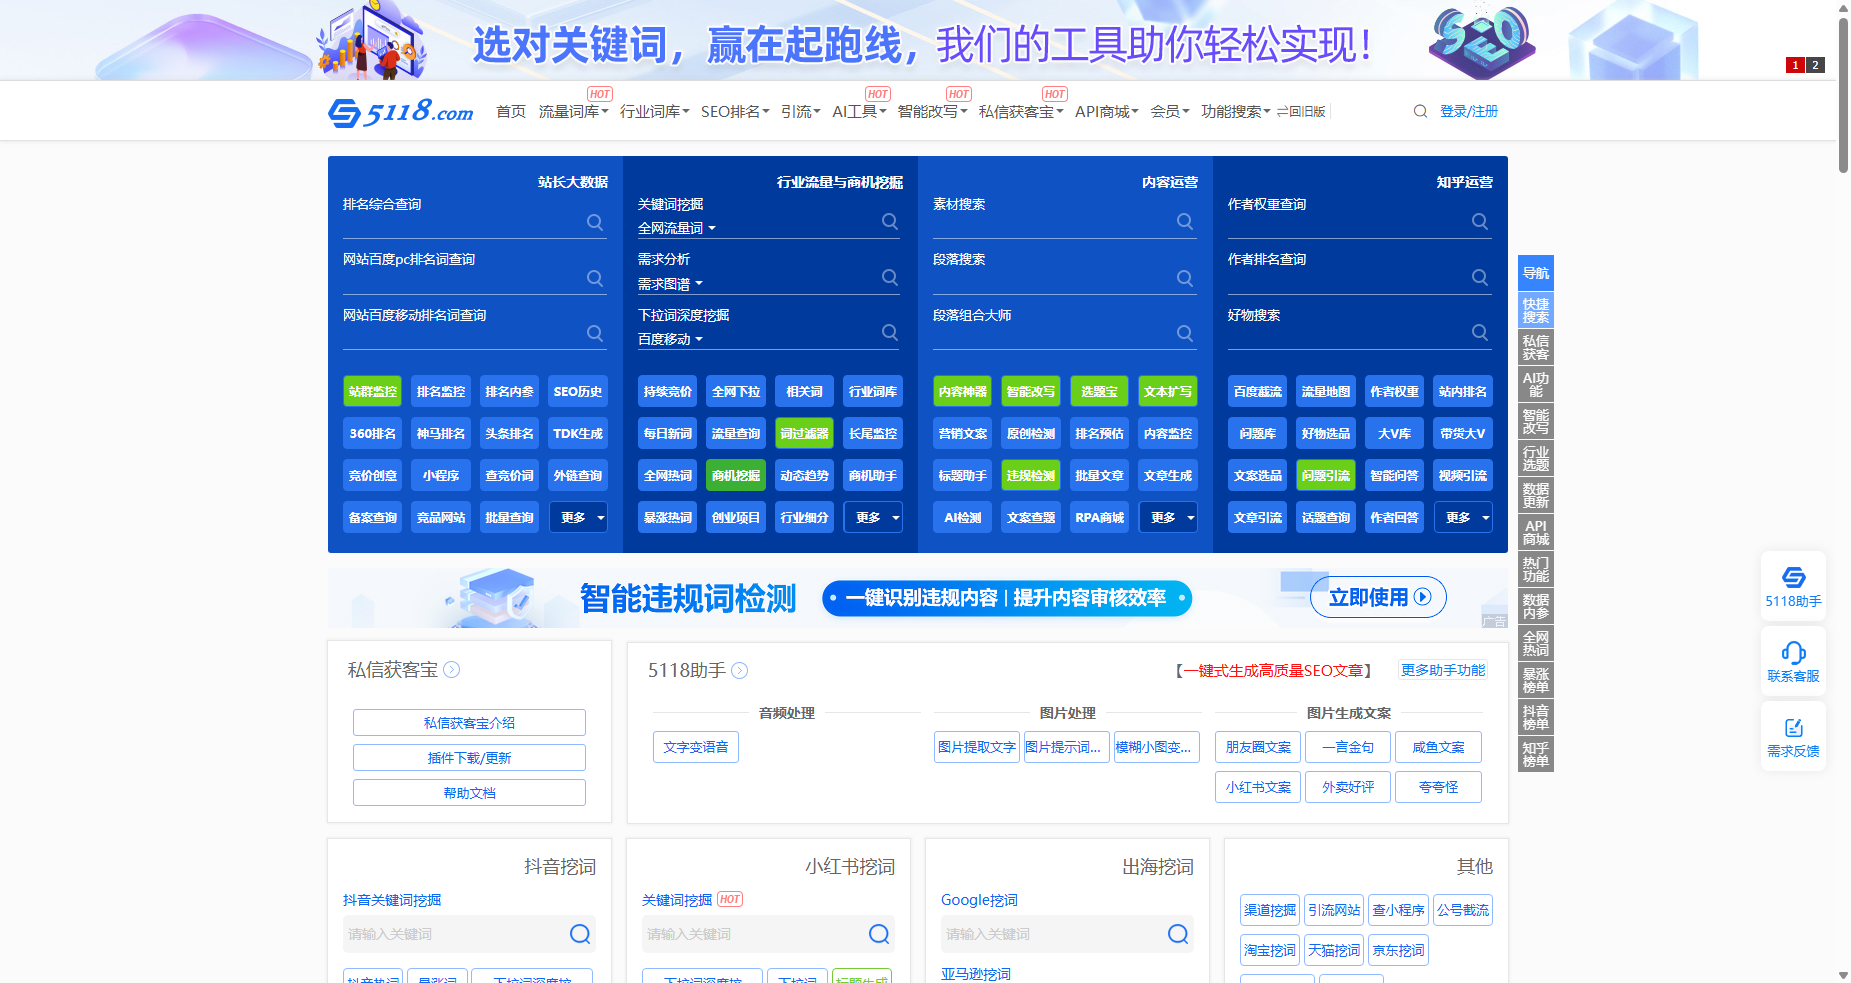Focus the Google挖词 keyword input
This screenshot has height=983, width=1851.
pos(1053,934)
